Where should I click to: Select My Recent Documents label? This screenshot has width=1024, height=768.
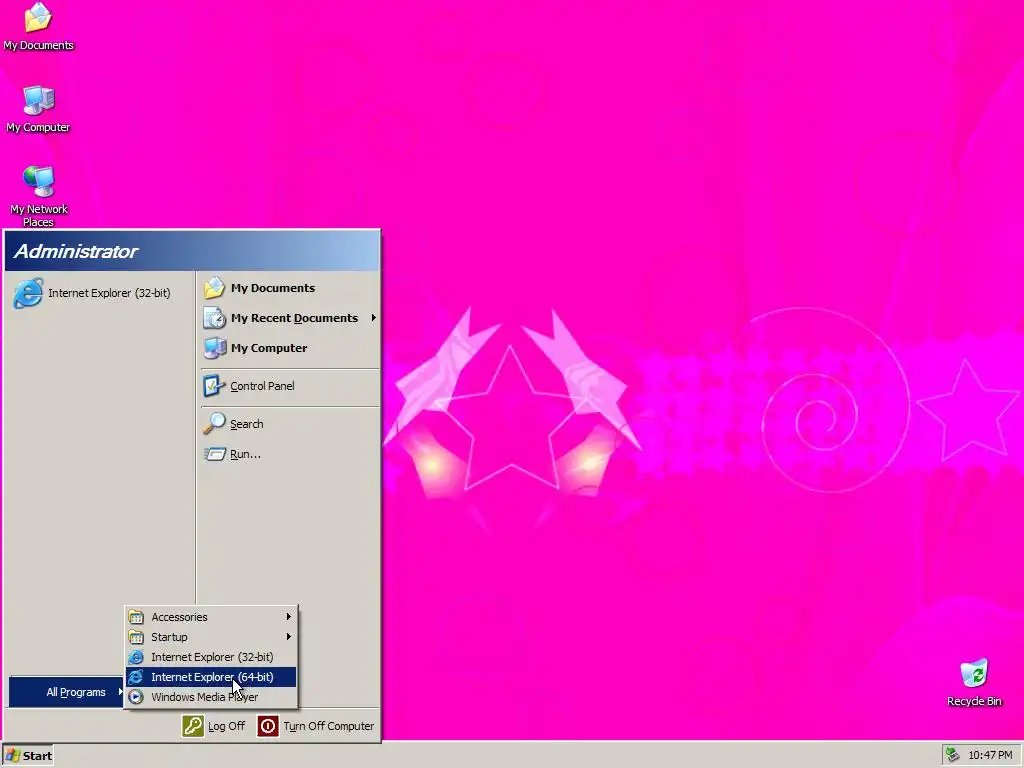click(x=294, y=318)
